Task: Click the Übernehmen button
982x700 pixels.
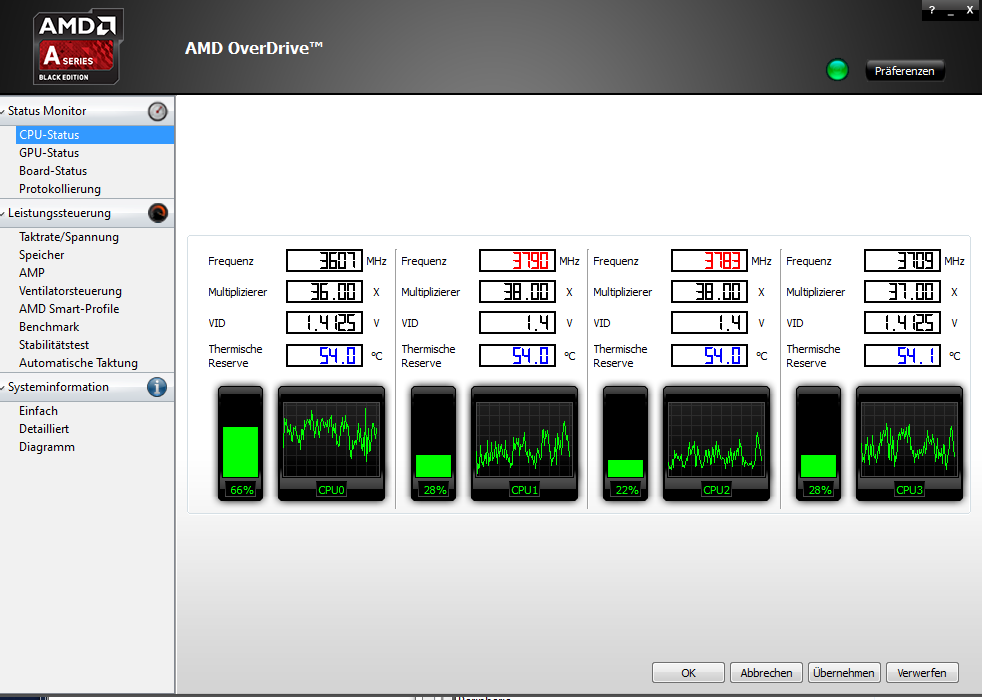Action: pos(844,672)
